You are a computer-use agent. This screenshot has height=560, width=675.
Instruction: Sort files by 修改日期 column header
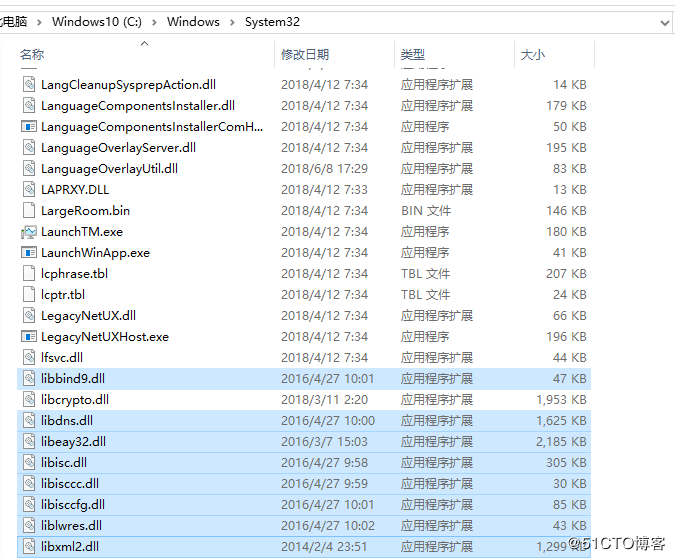click(x=305, y=55)
